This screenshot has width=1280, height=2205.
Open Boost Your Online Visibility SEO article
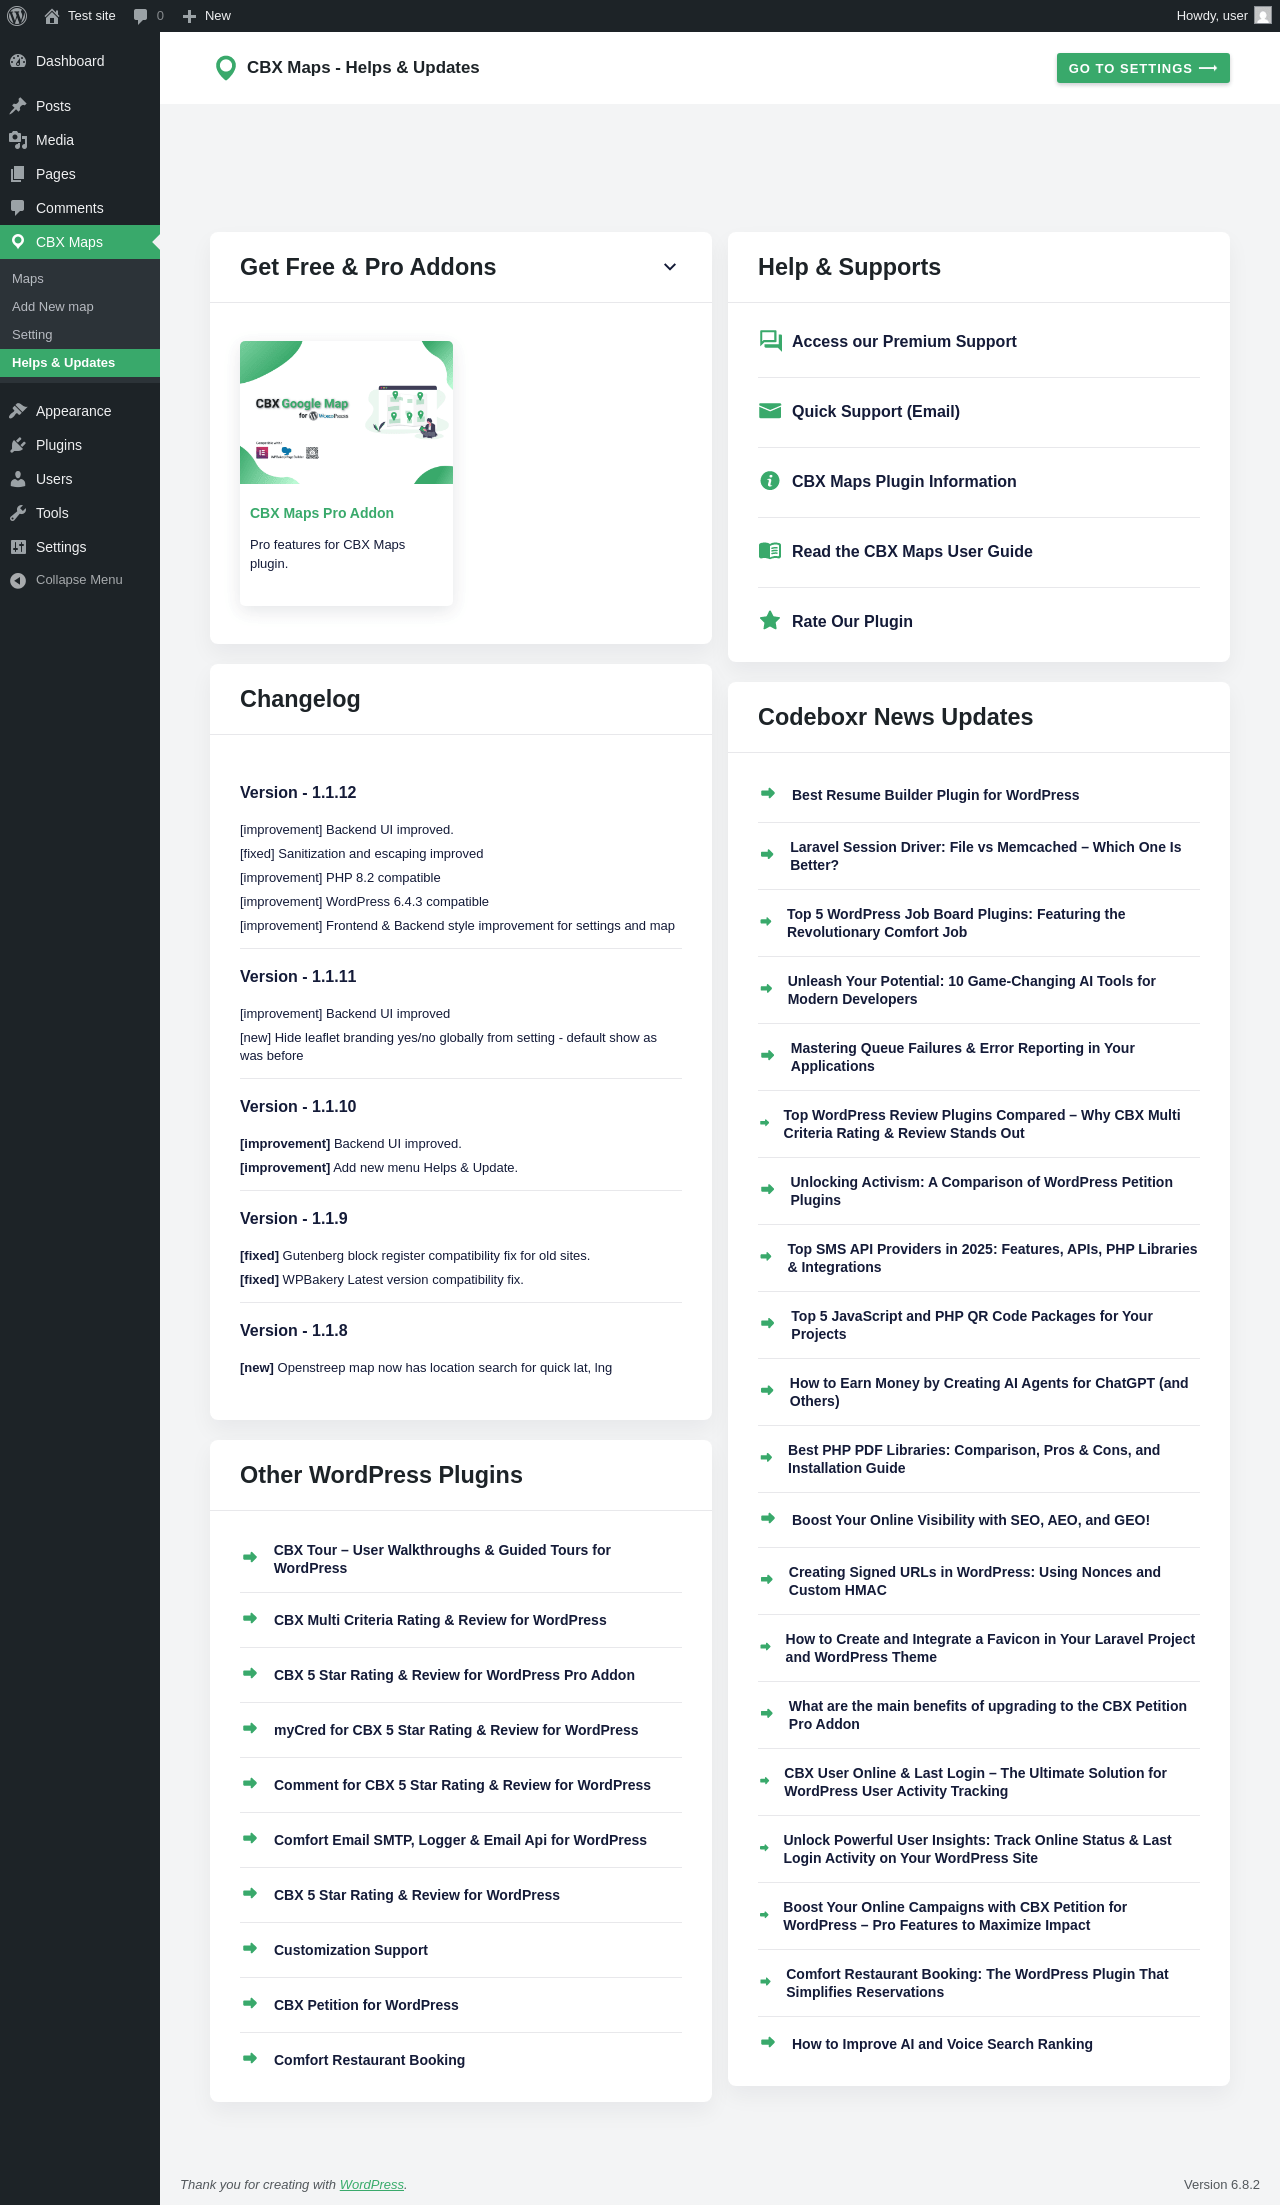(x=971, y=1520)
